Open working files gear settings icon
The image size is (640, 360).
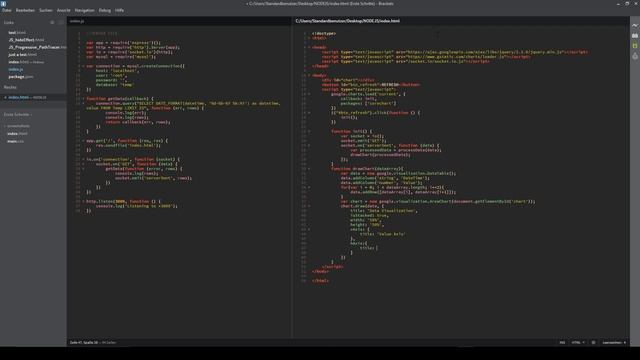(x=52, y=22)
